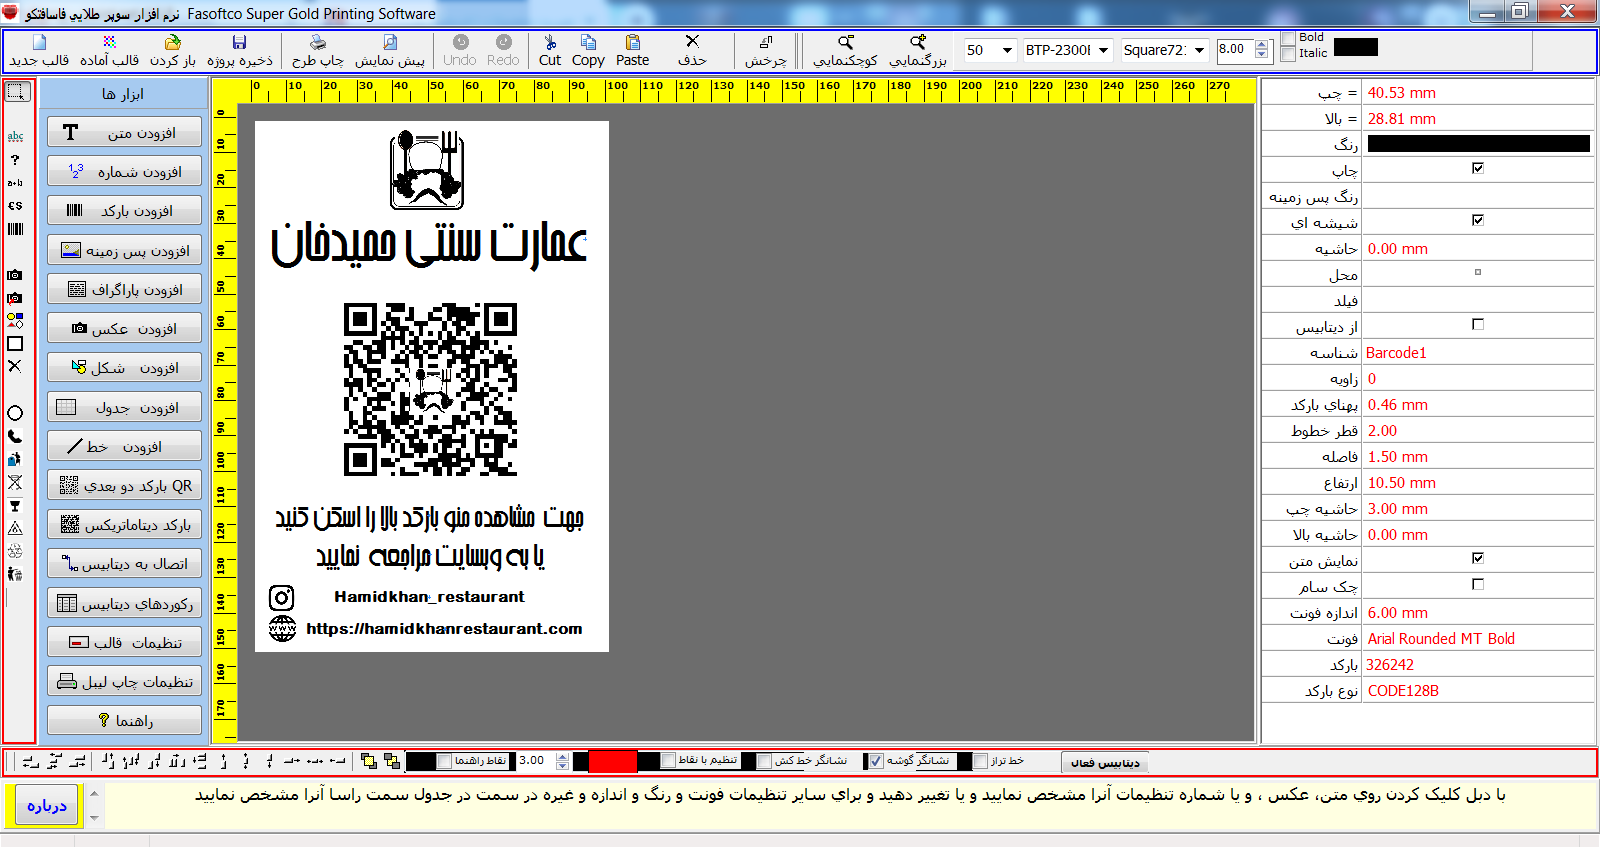
Task: Click the bring-to-front layer icon in bottom bar
Action: pyautogui.click(x=369, y=762)
